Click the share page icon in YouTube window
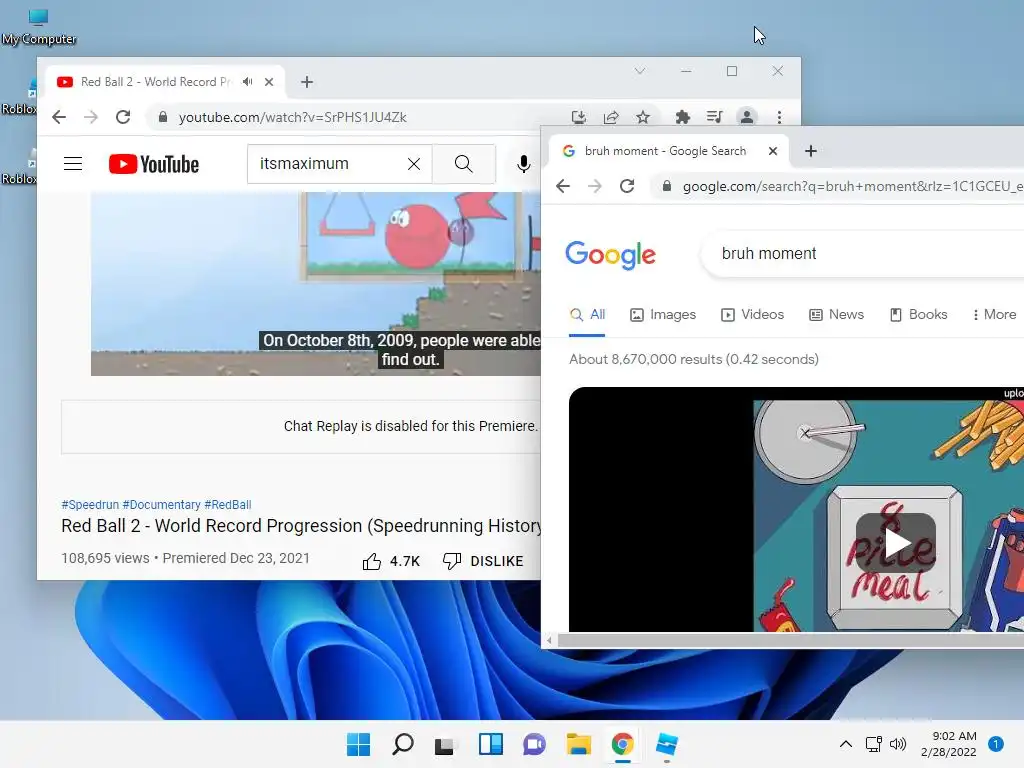 (611, 117)
